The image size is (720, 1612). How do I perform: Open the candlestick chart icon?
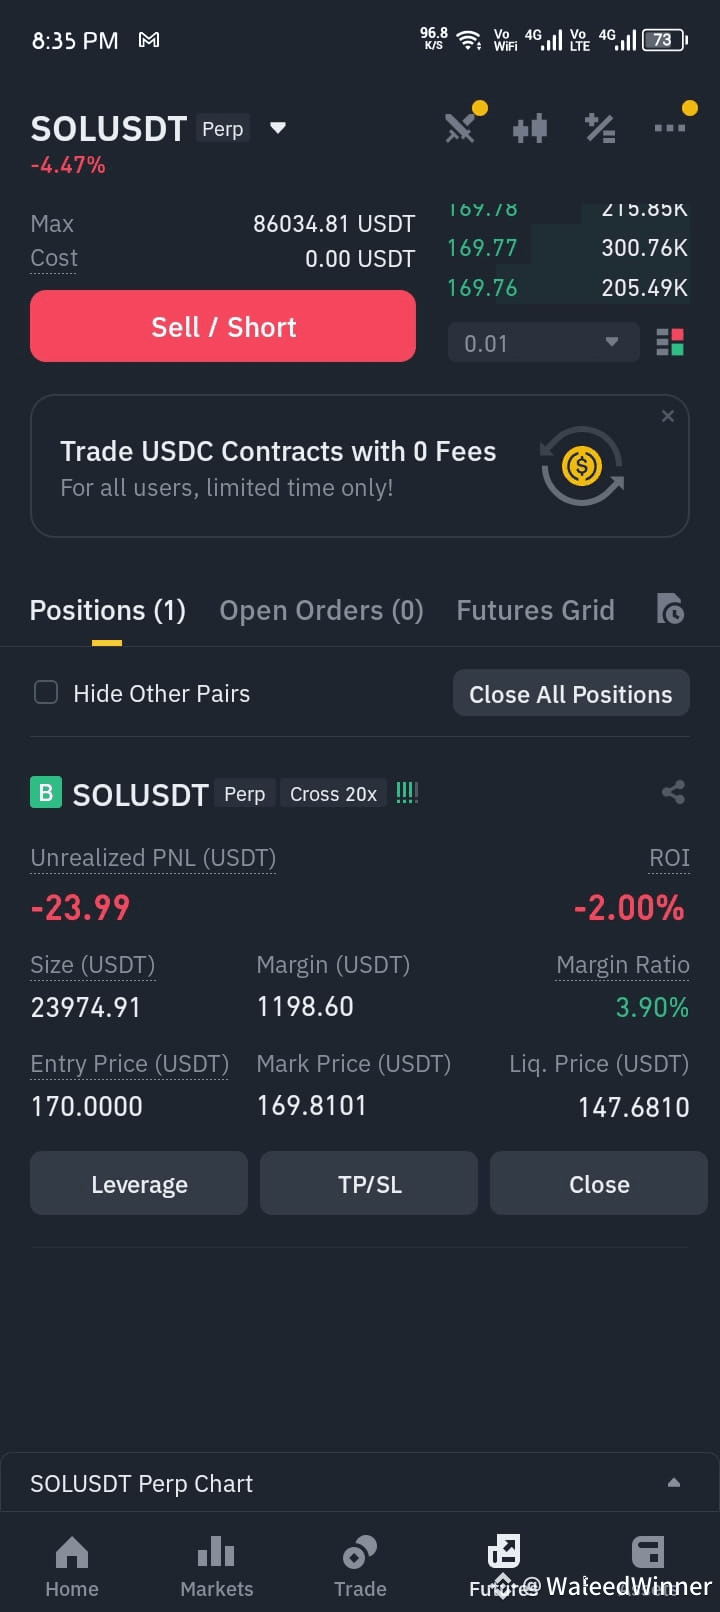(530, 128)
